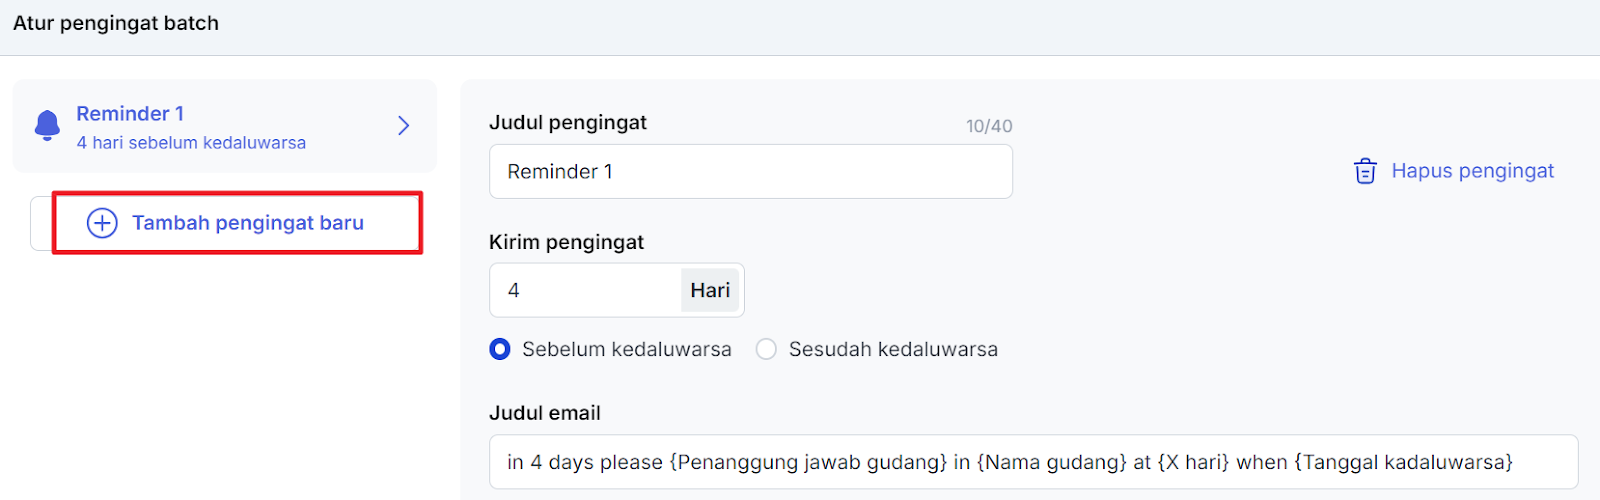The height and width of the screenshot is (500, 1600).
Task: Click the 'Hari' unit selector
Action: click(710, 291)
